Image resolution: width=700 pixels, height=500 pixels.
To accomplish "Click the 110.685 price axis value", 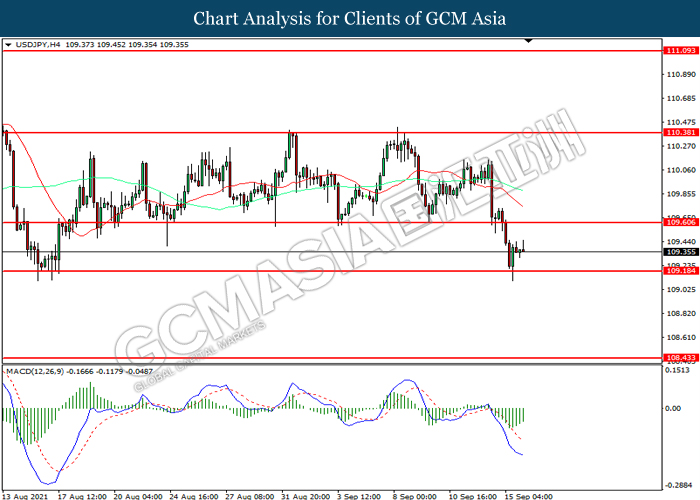I will 681,98.
